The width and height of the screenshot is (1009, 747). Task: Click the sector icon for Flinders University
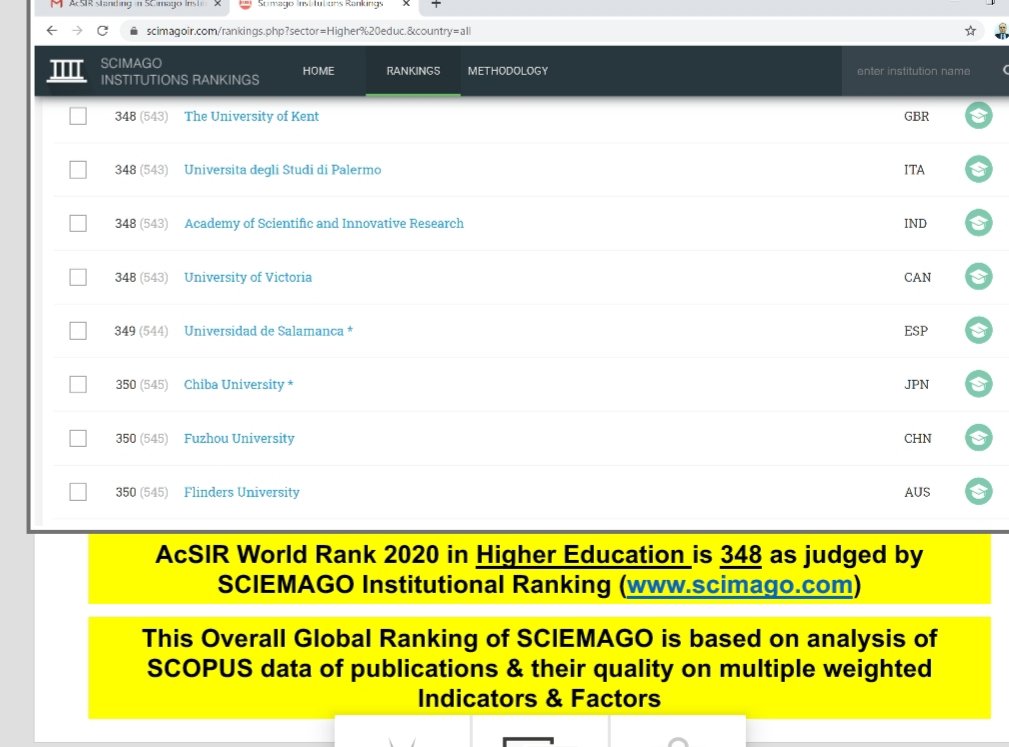978,492
